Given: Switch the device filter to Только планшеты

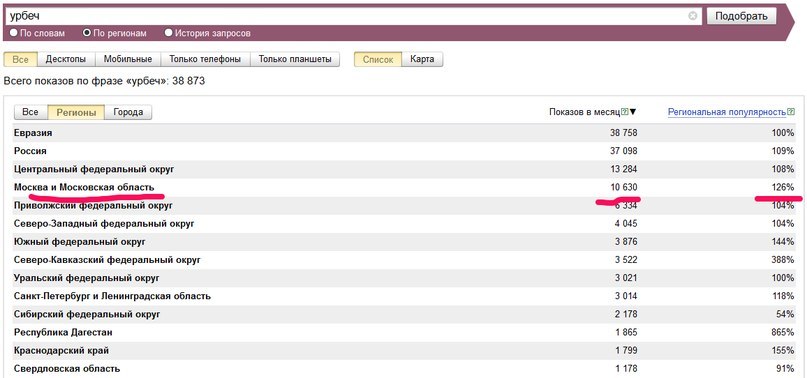Looking at the screenshot, I should 295,59.
